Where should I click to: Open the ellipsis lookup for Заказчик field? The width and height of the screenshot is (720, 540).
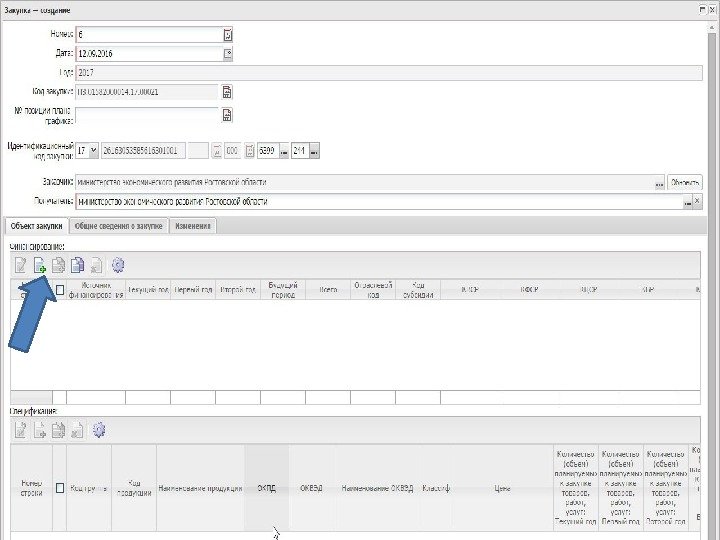(659, 183)
